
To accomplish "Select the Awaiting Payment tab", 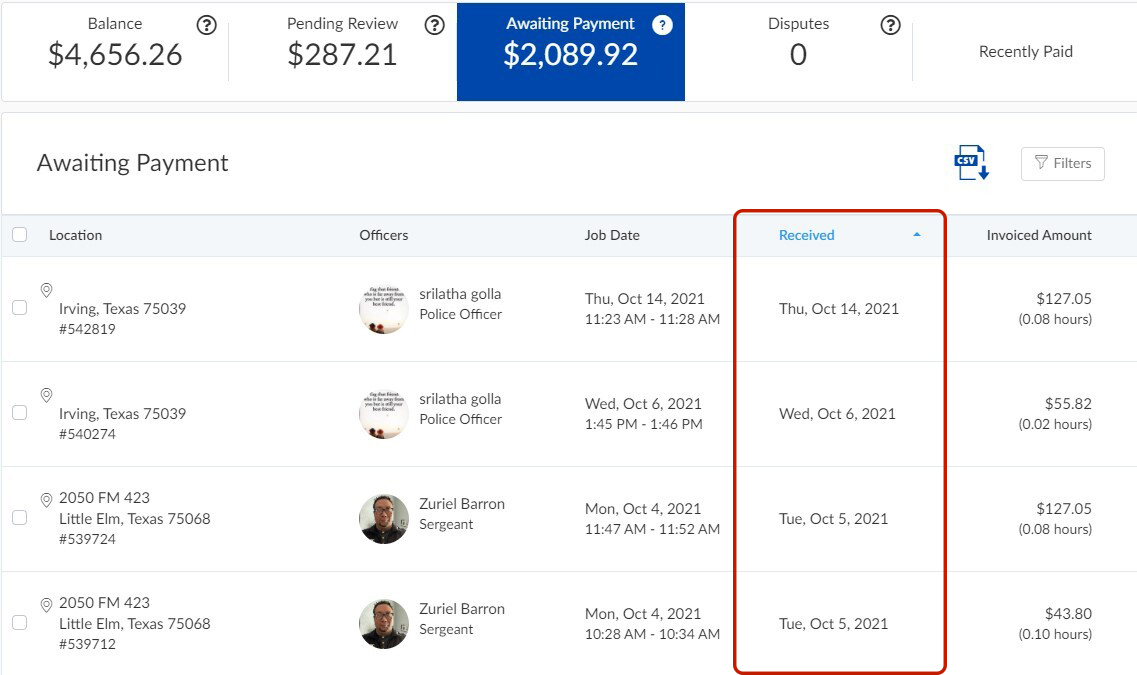I will click(x=571, y=51).
